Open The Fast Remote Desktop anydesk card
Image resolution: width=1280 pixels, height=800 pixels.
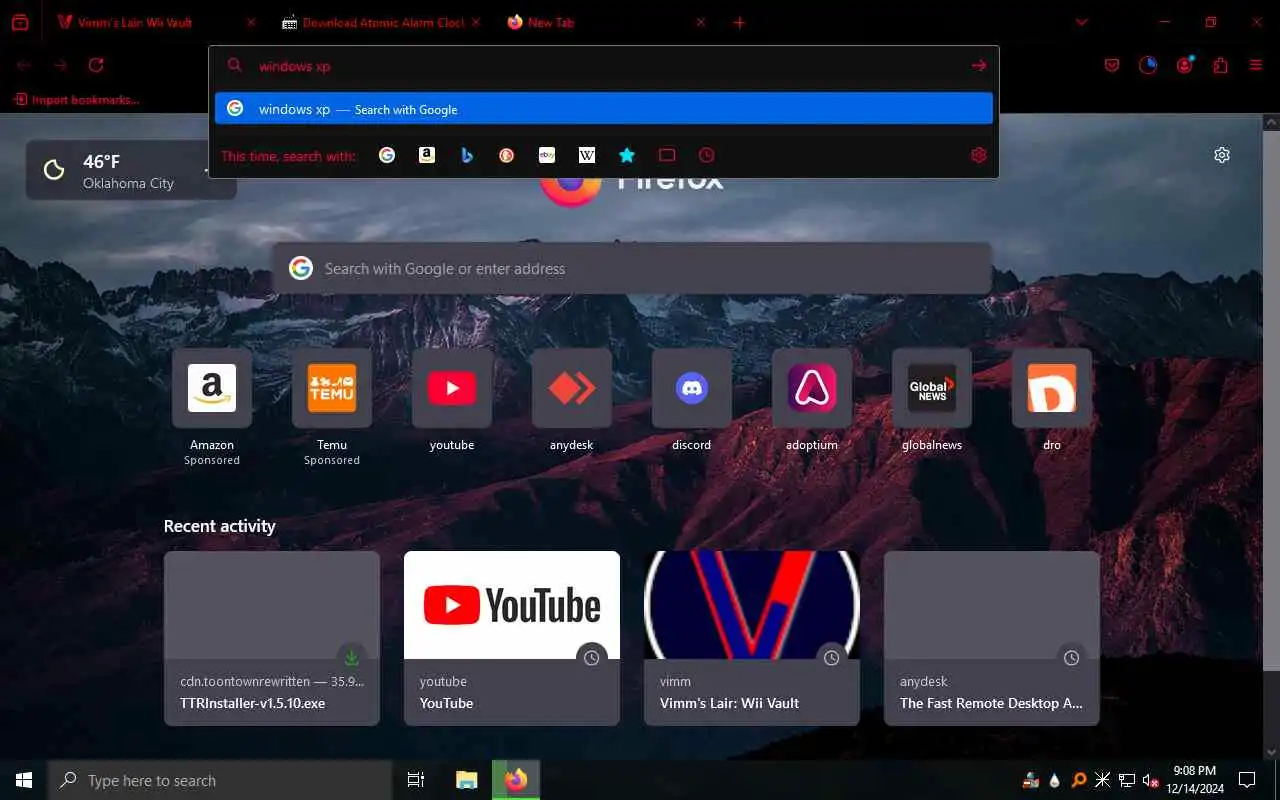tap(992, 638)
